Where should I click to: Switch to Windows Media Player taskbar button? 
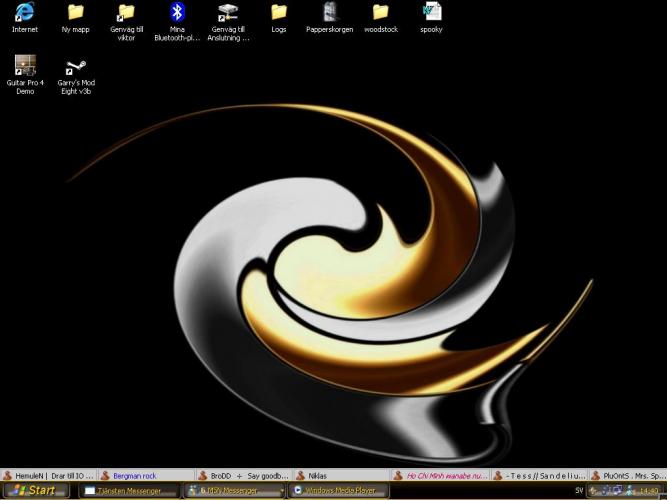pos(336,491)
